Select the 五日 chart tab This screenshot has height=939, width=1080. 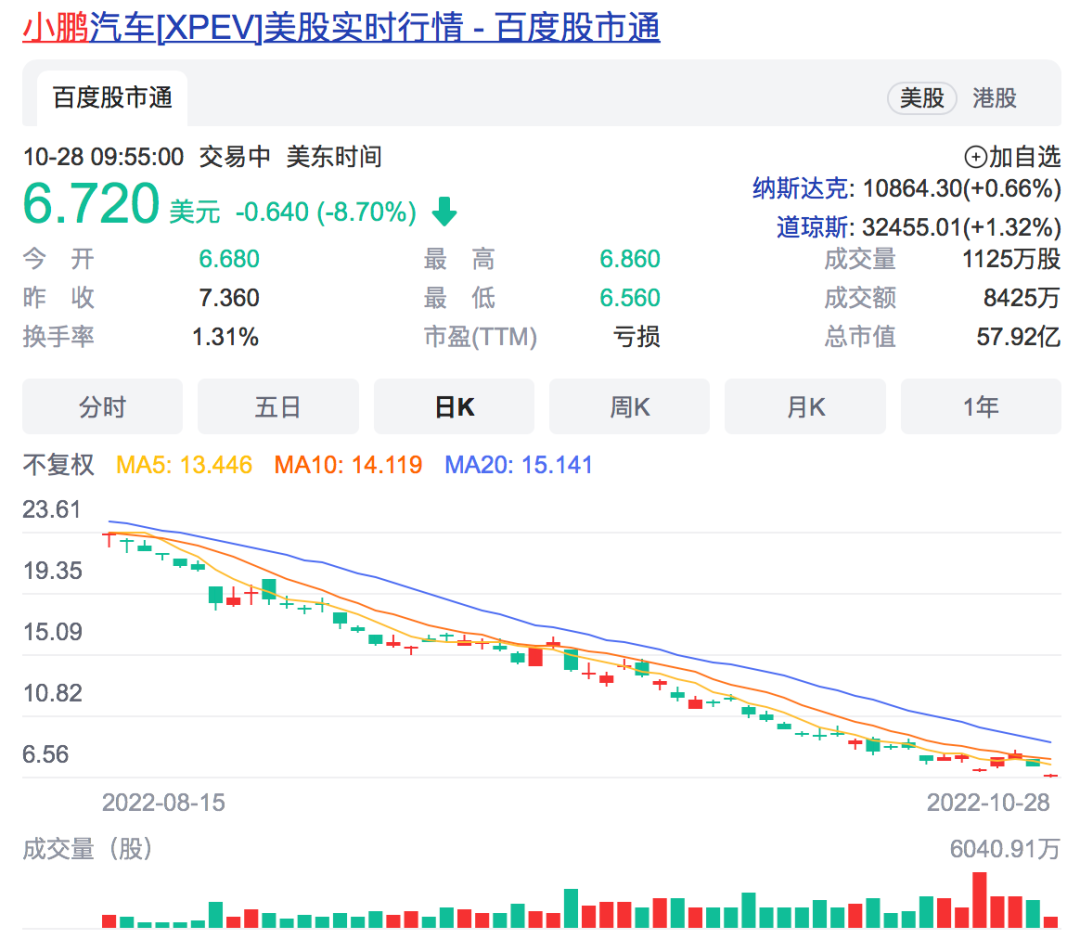click(278, 406)
